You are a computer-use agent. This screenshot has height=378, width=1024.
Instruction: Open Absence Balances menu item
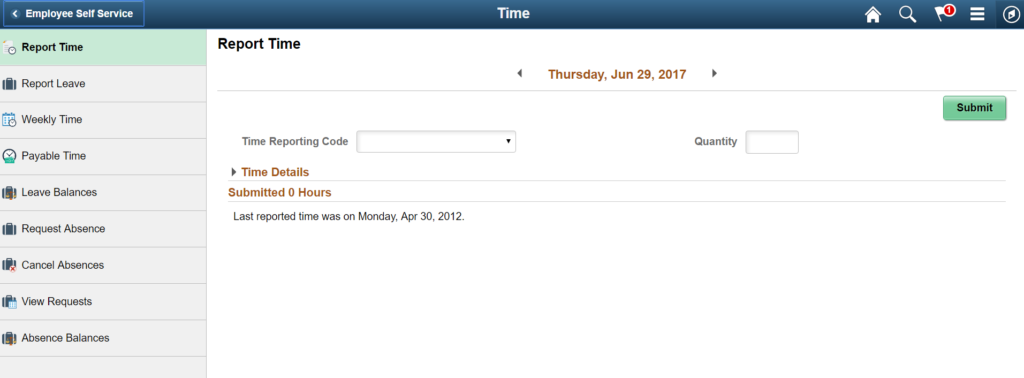point(103,338)
